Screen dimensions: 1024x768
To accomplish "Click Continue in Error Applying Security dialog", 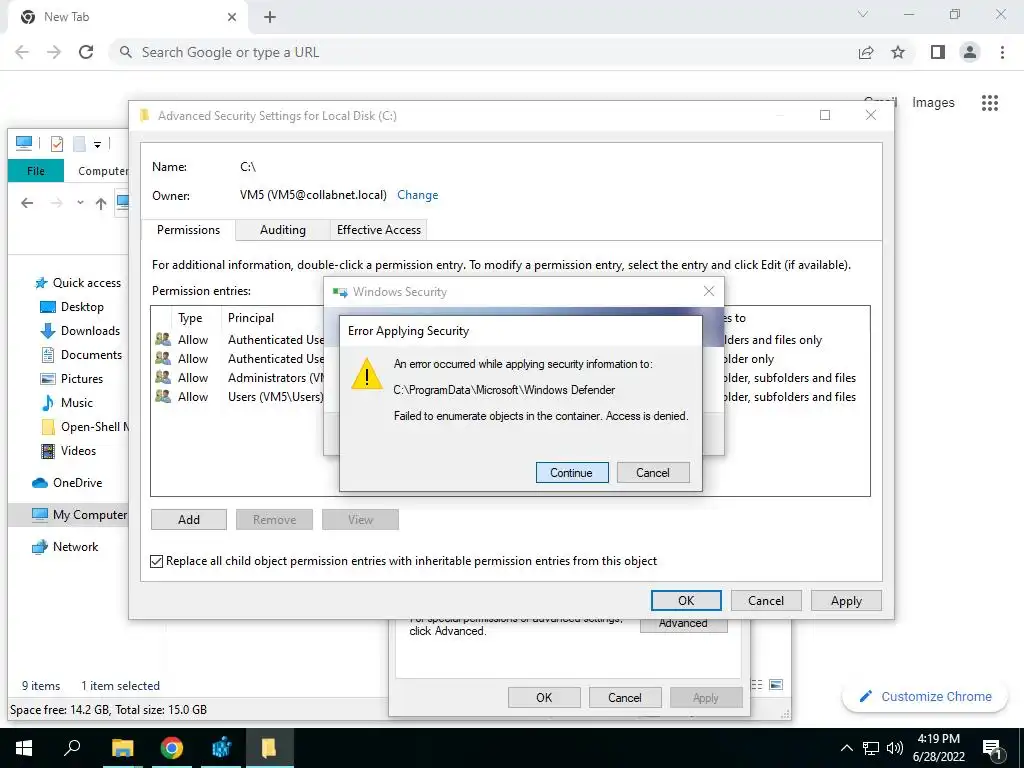I will (x=571, y=472).
